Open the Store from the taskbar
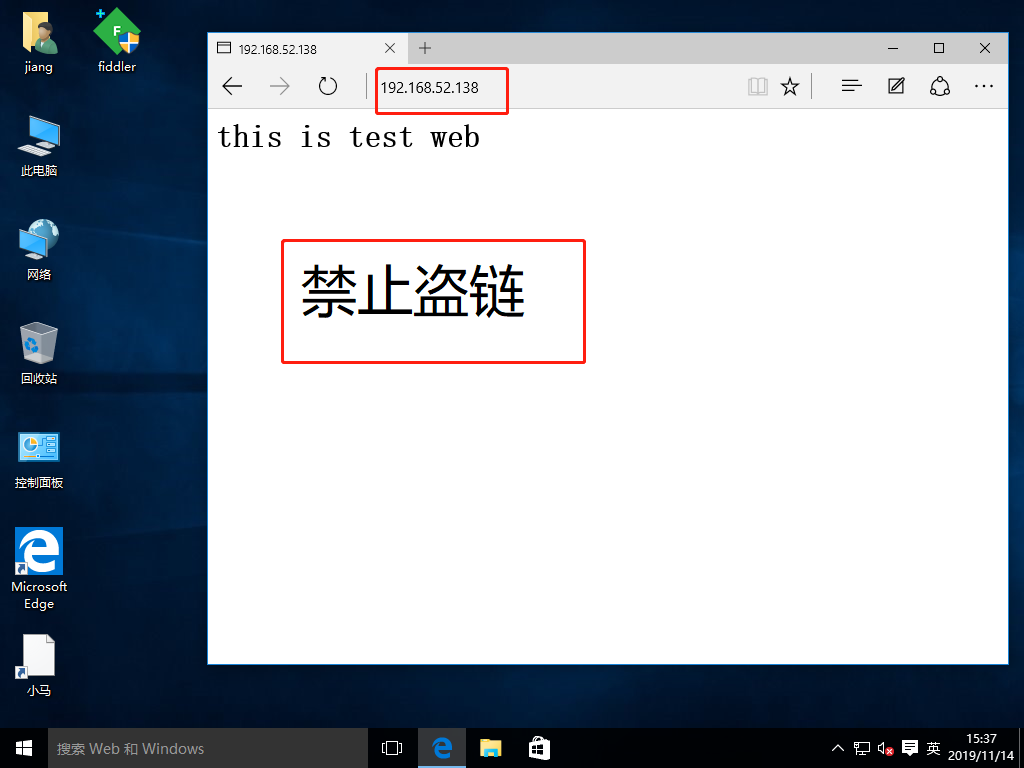The image size is (1024, 768). [x=539, y=748]
